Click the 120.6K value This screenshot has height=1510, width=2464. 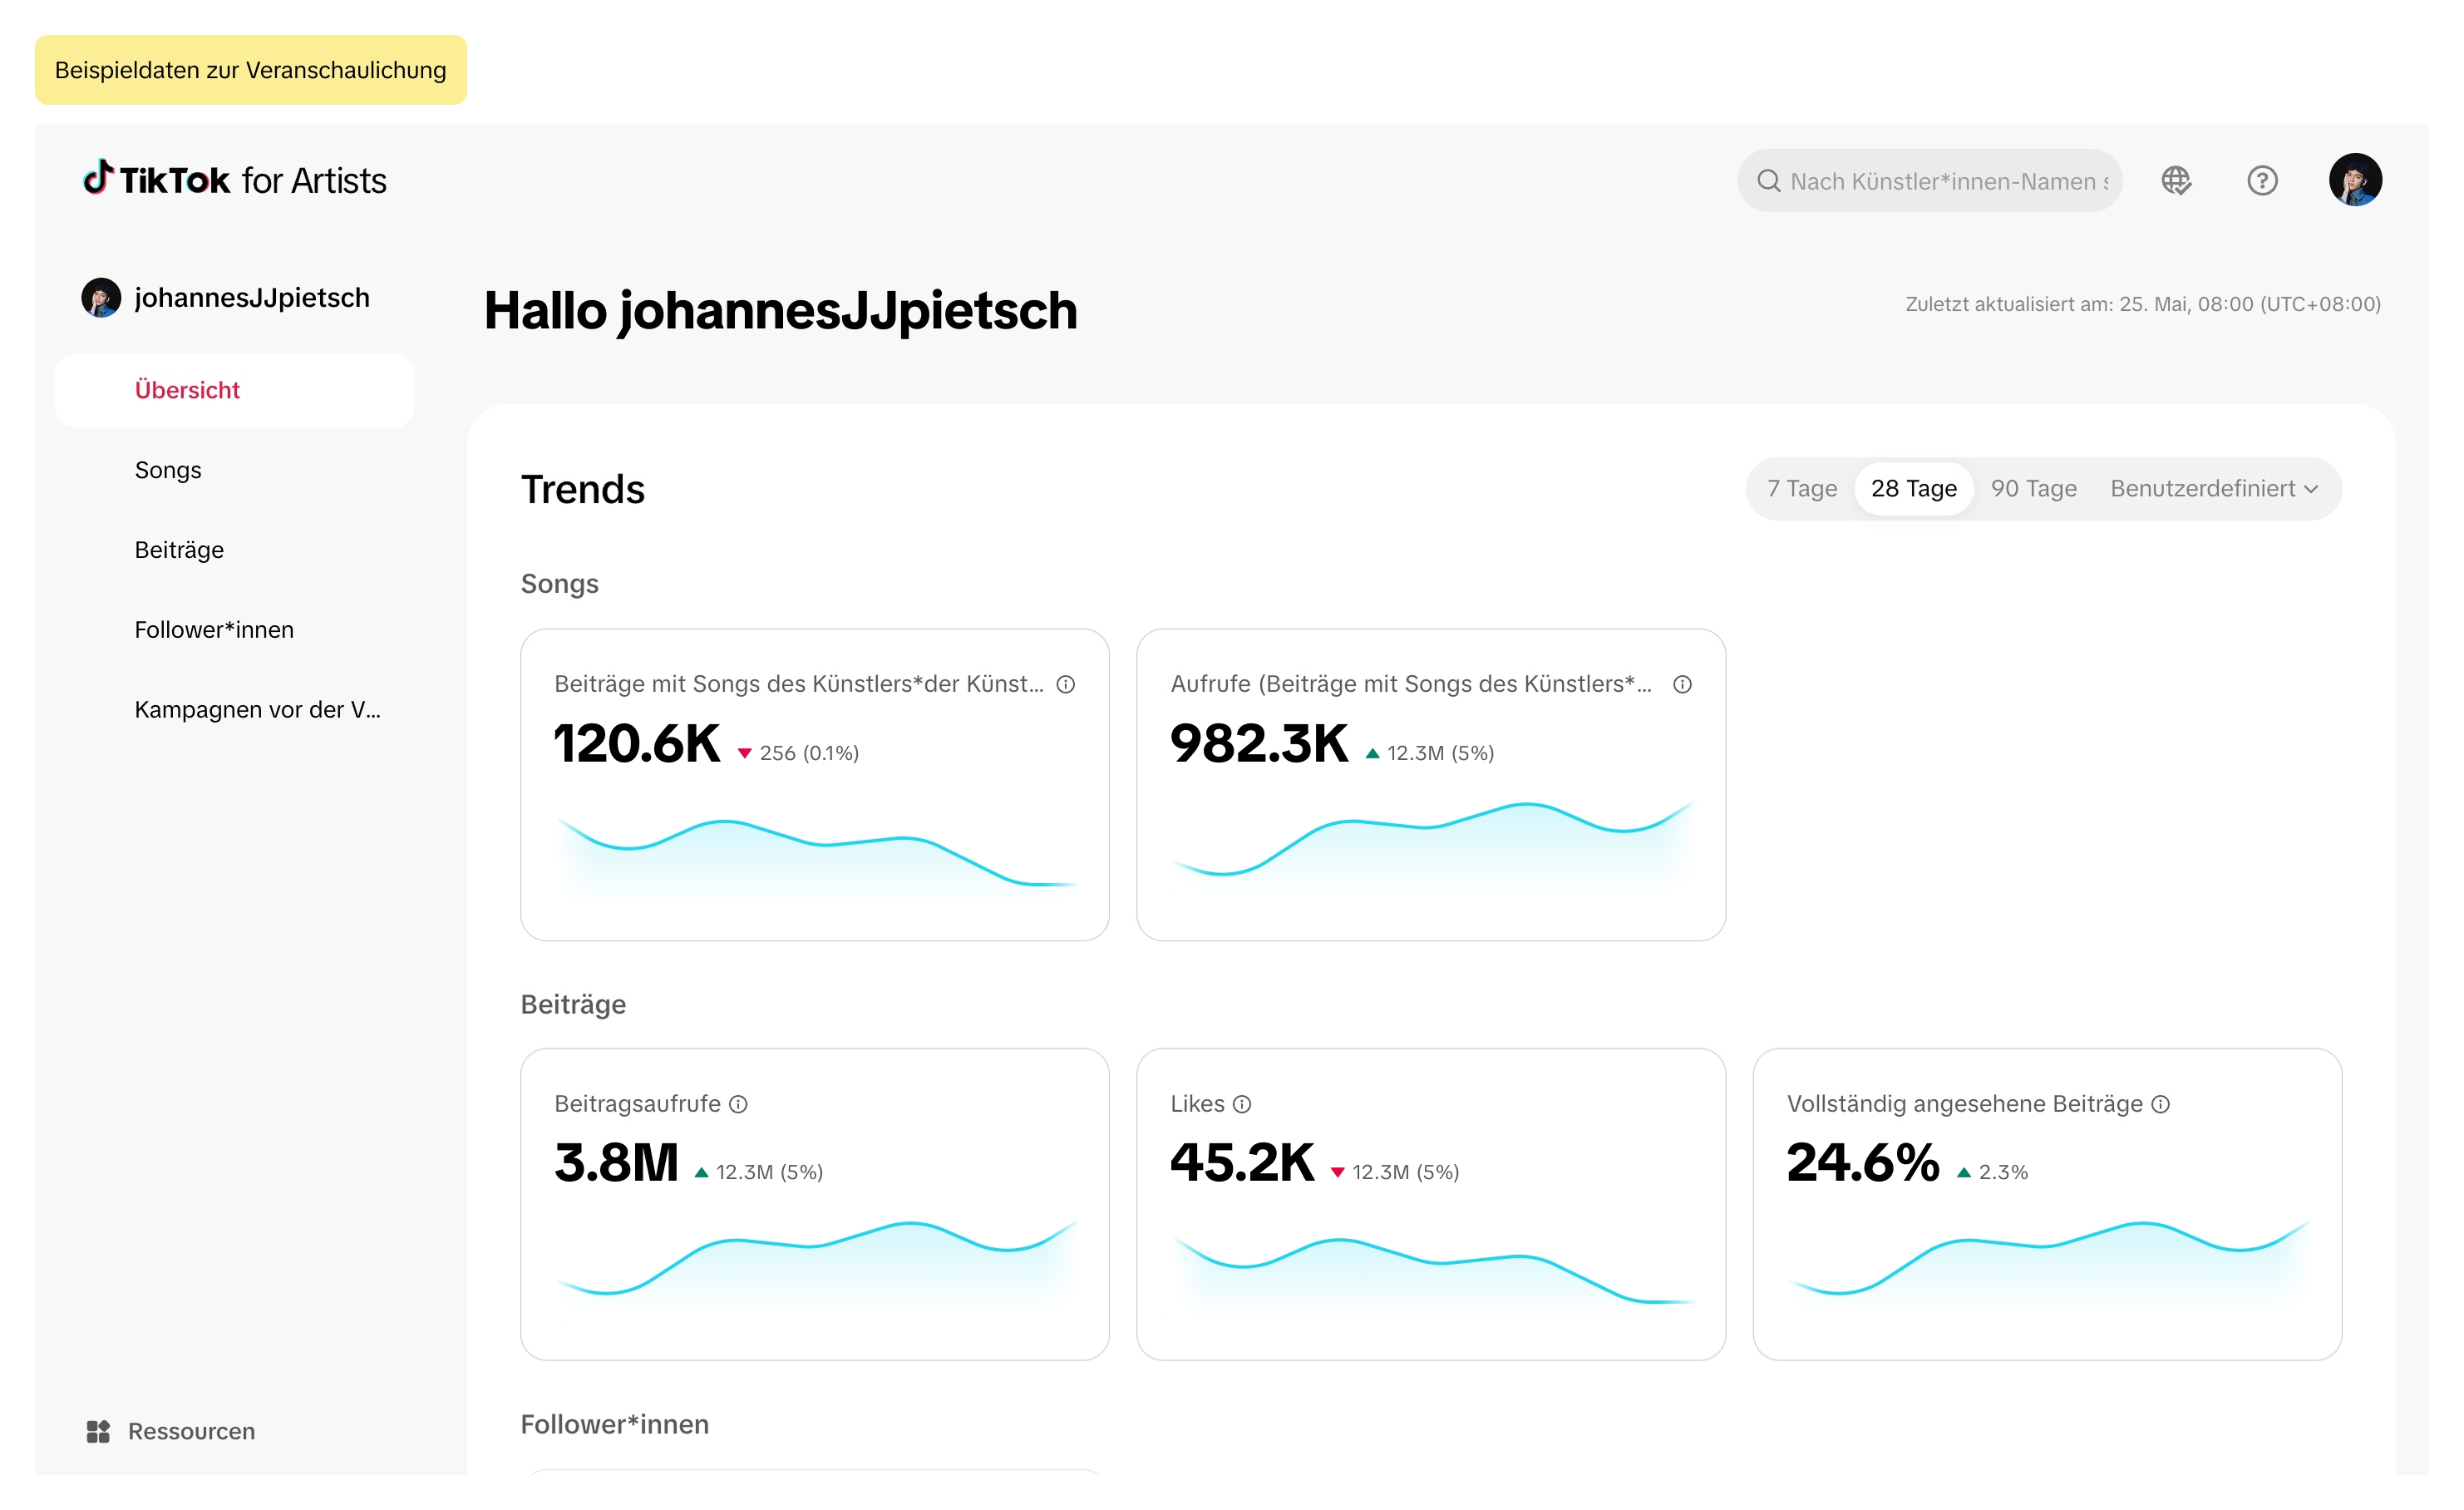point(637,744)
